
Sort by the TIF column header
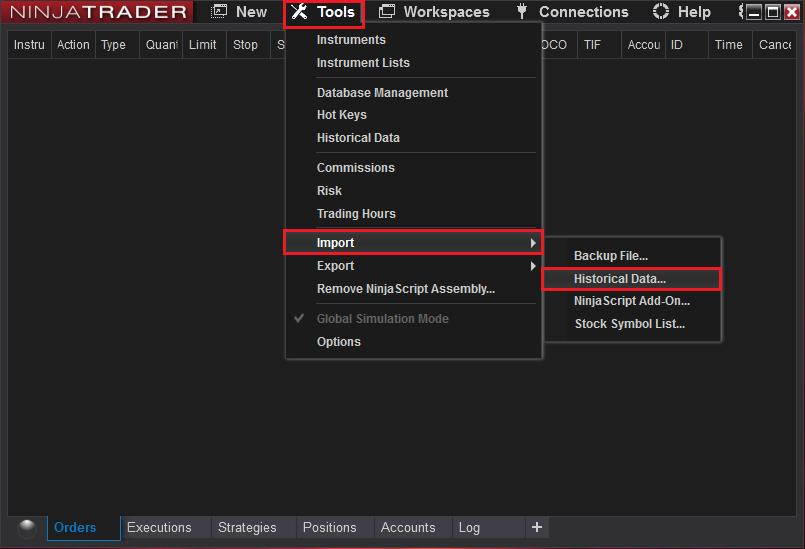(x=600, y=45)
